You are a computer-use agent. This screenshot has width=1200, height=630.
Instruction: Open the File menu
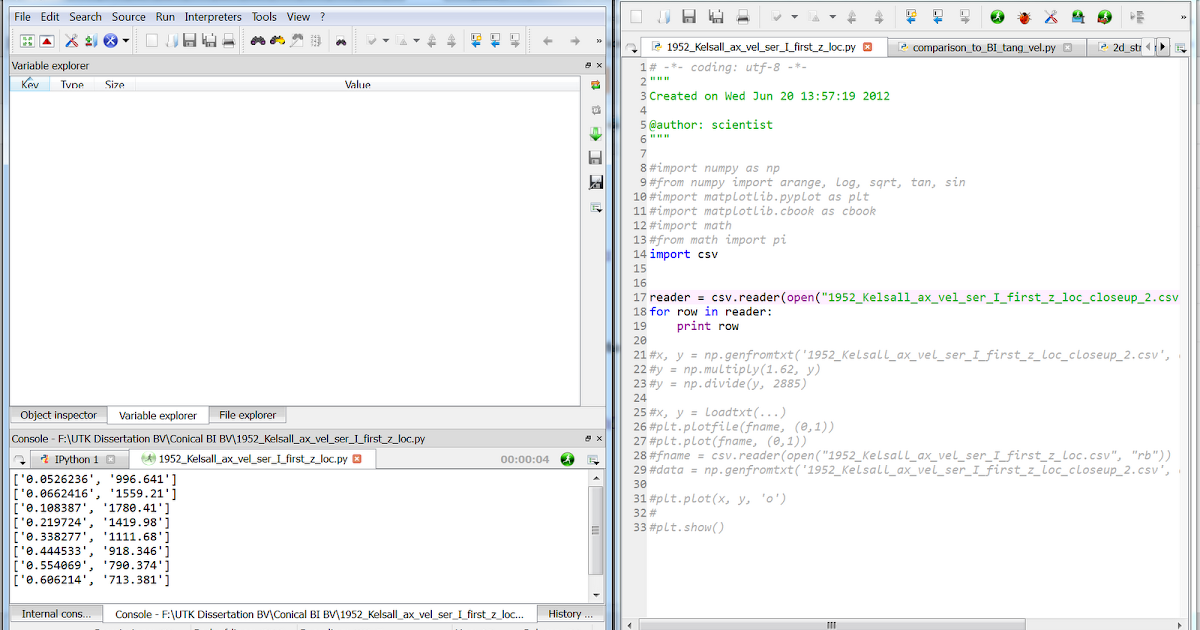click(22, 17)
